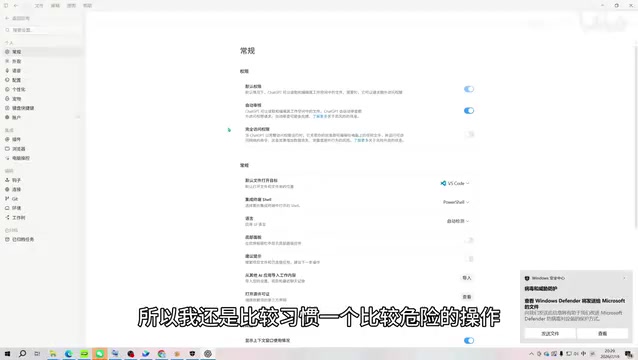This screenshot has height=360, width=638.
Task: Open the 连接 coding section
Action: tap(16, 189)
